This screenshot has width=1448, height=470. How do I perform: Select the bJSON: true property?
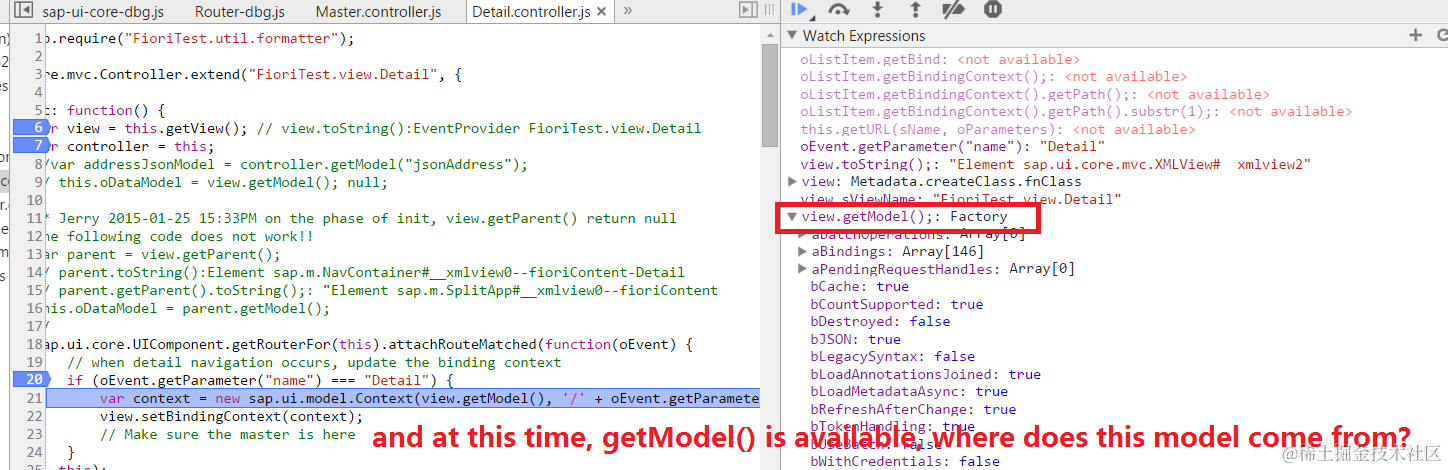[x=856, y=339]
